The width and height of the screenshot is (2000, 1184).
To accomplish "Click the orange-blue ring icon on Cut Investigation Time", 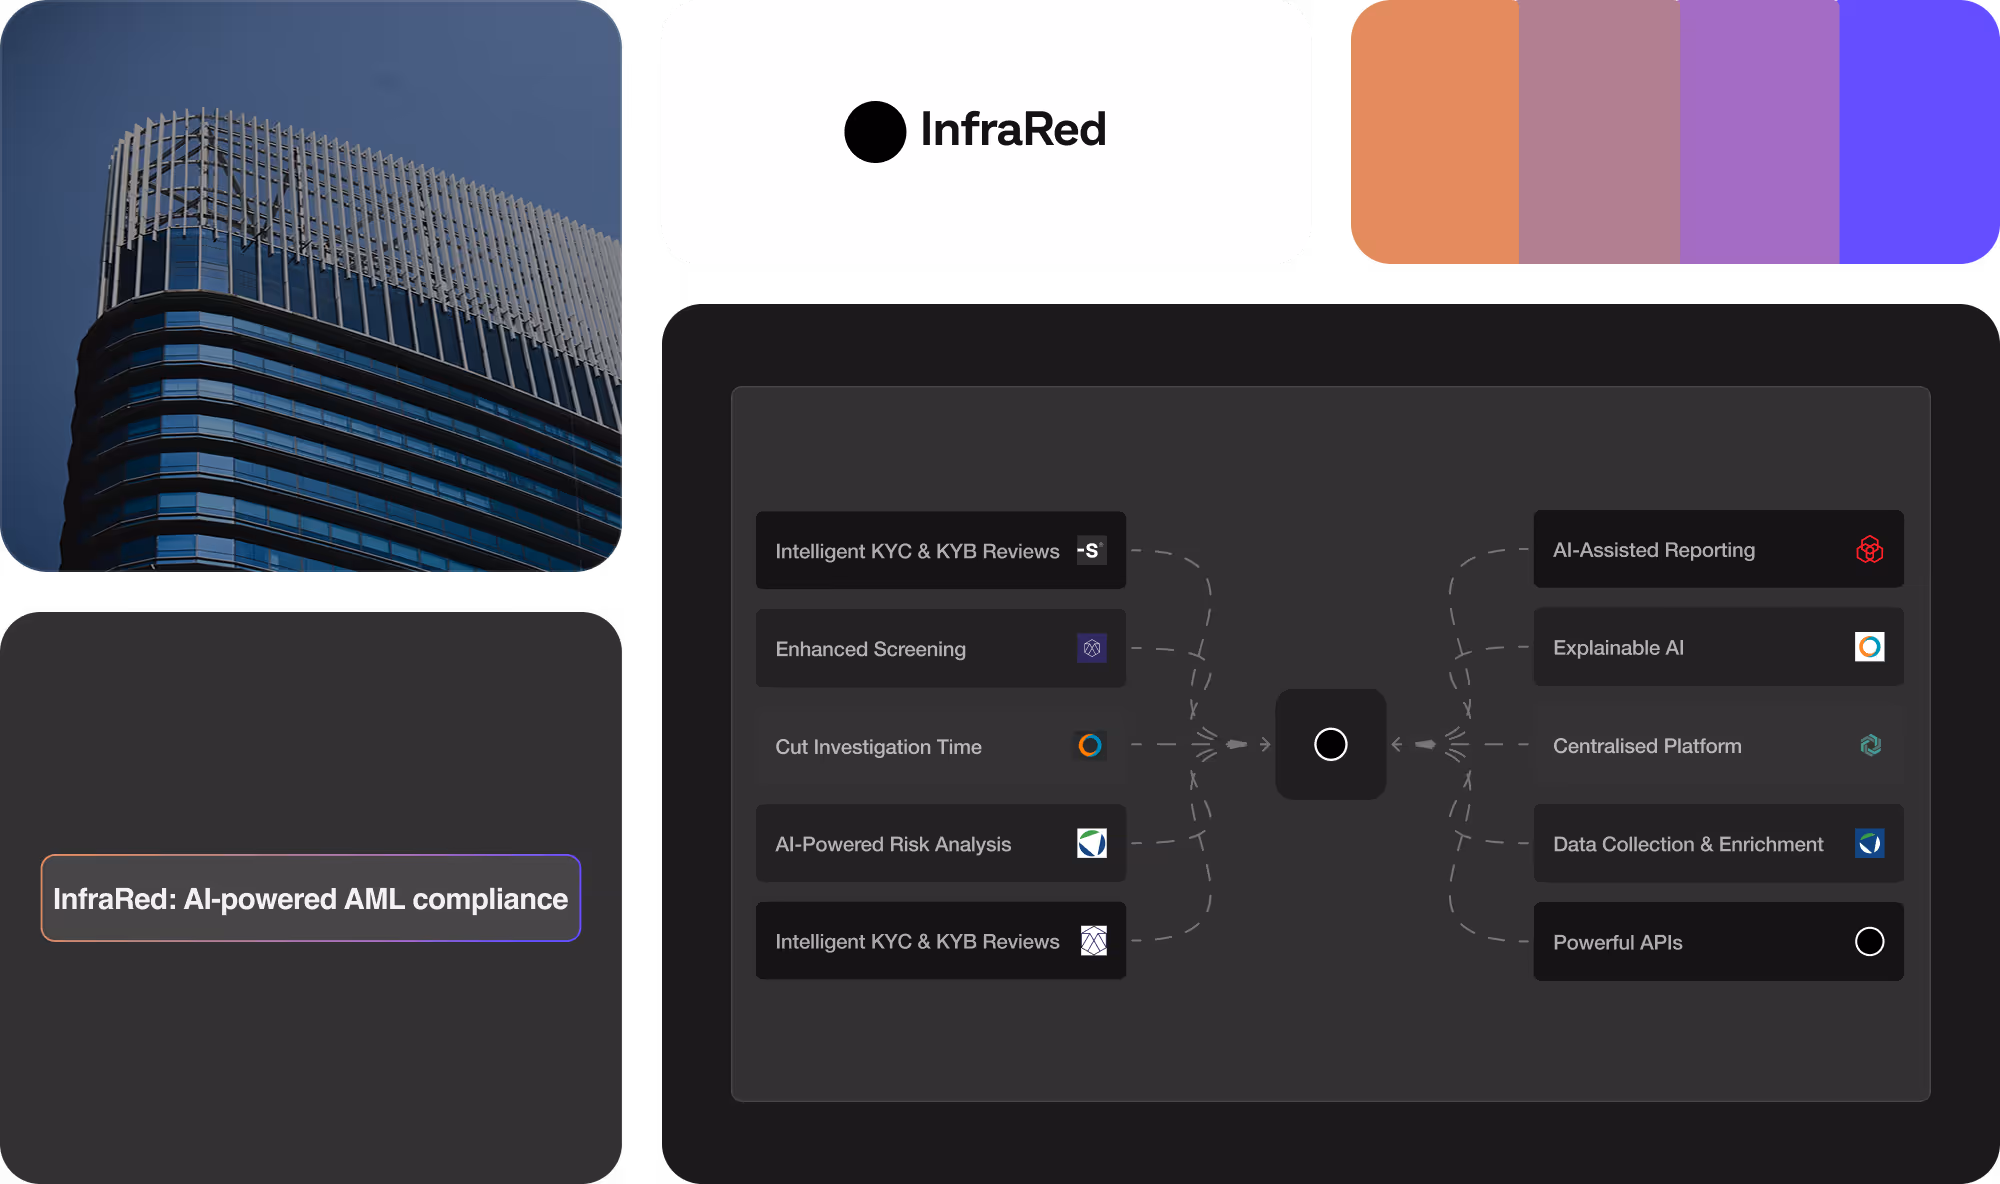I will click(1090, 745).
